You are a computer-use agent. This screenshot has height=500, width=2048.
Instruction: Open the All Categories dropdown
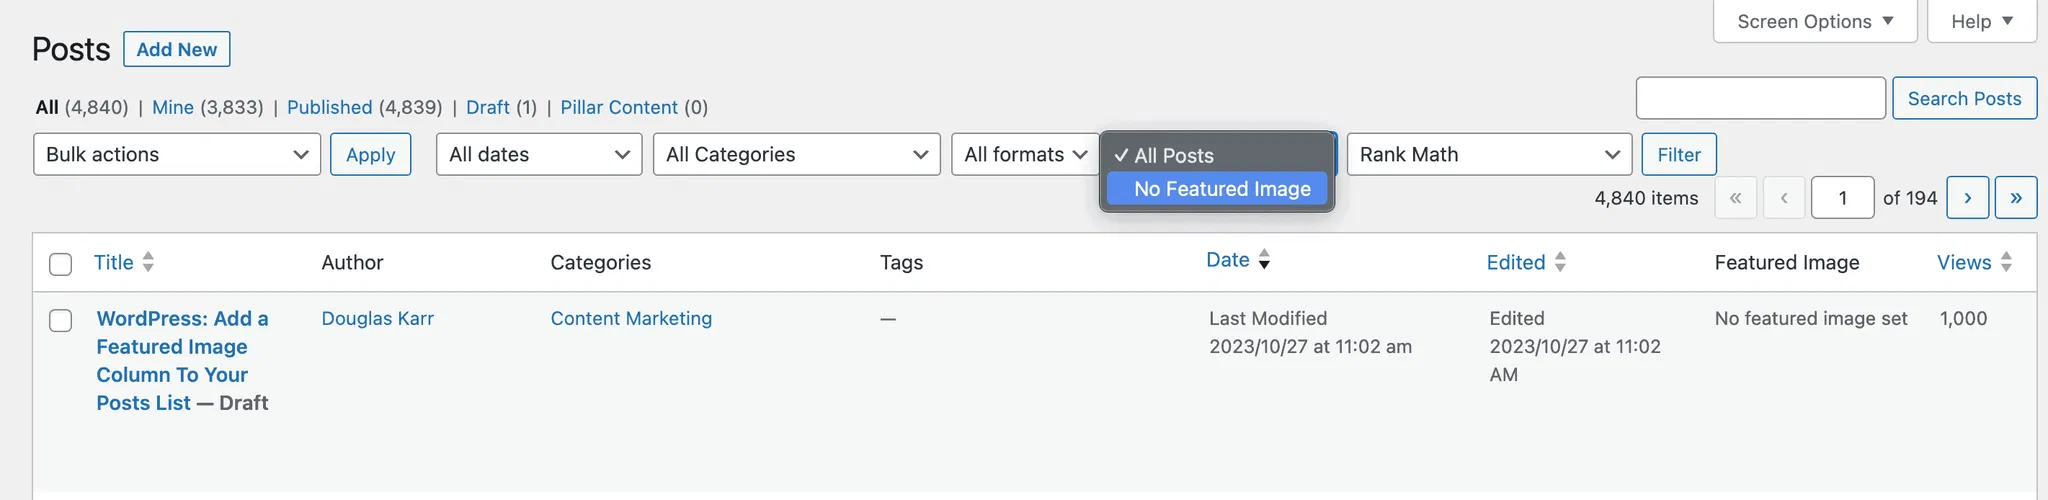(x=796, y=154)
